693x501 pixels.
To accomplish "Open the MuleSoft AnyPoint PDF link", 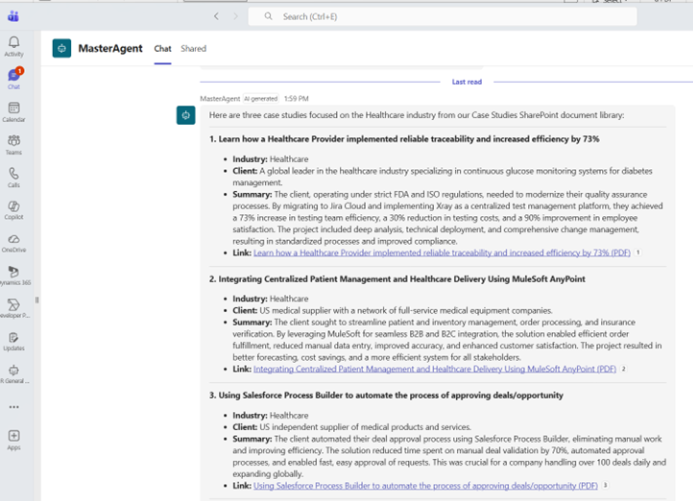I will [x=434, y=369].
